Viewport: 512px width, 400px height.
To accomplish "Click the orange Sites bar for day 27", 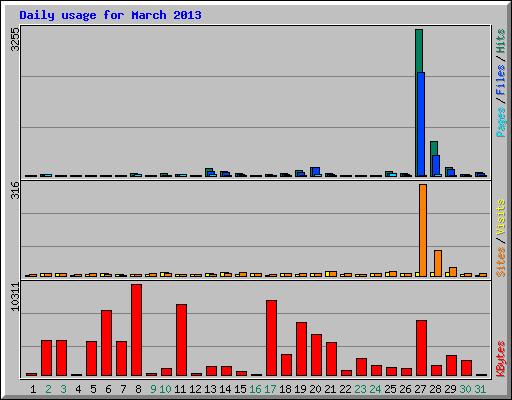I will (423, 230).
